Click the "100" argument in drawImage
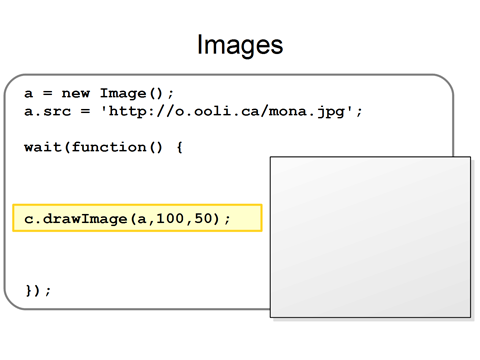480x360 pixels. [x=170, y=219]
